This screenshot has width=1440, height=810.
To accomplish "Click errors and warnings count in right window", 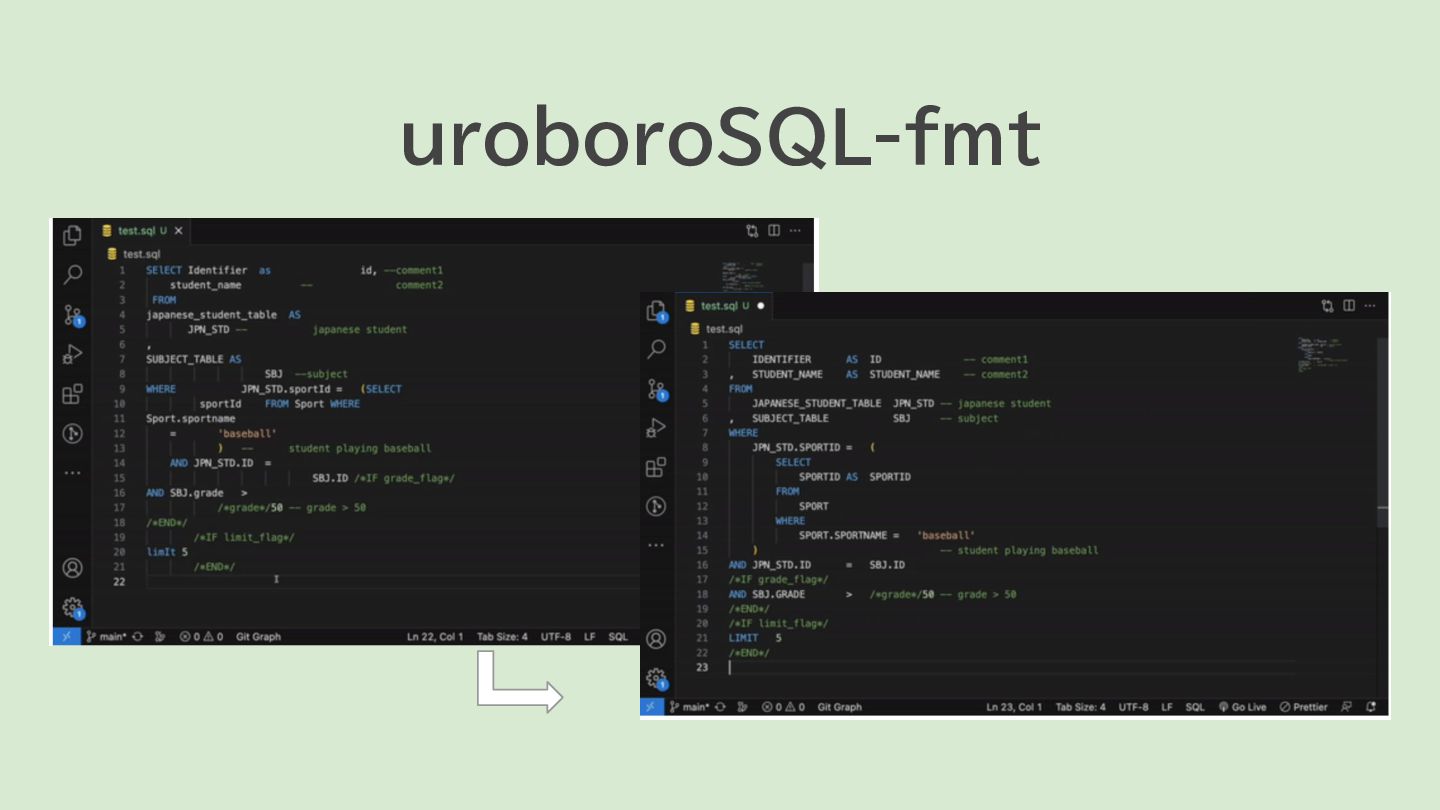I will (x=784, y=707).
